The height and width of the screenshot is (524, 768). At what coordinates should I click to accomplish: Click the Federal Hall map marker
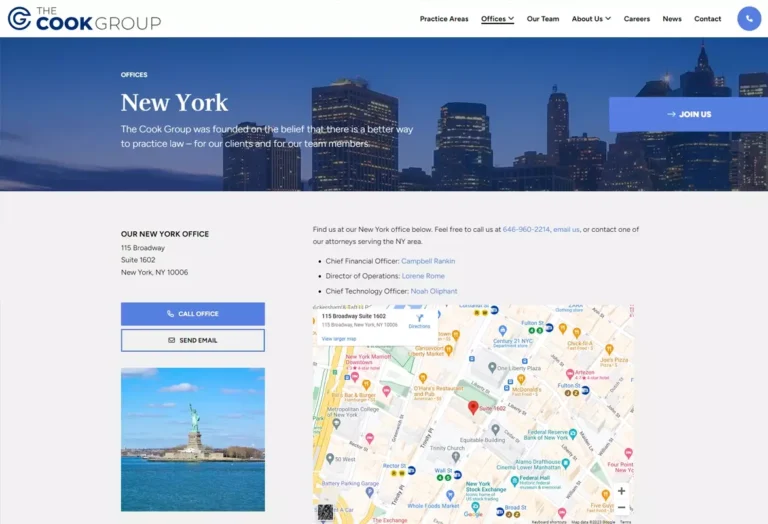[514, 481]
